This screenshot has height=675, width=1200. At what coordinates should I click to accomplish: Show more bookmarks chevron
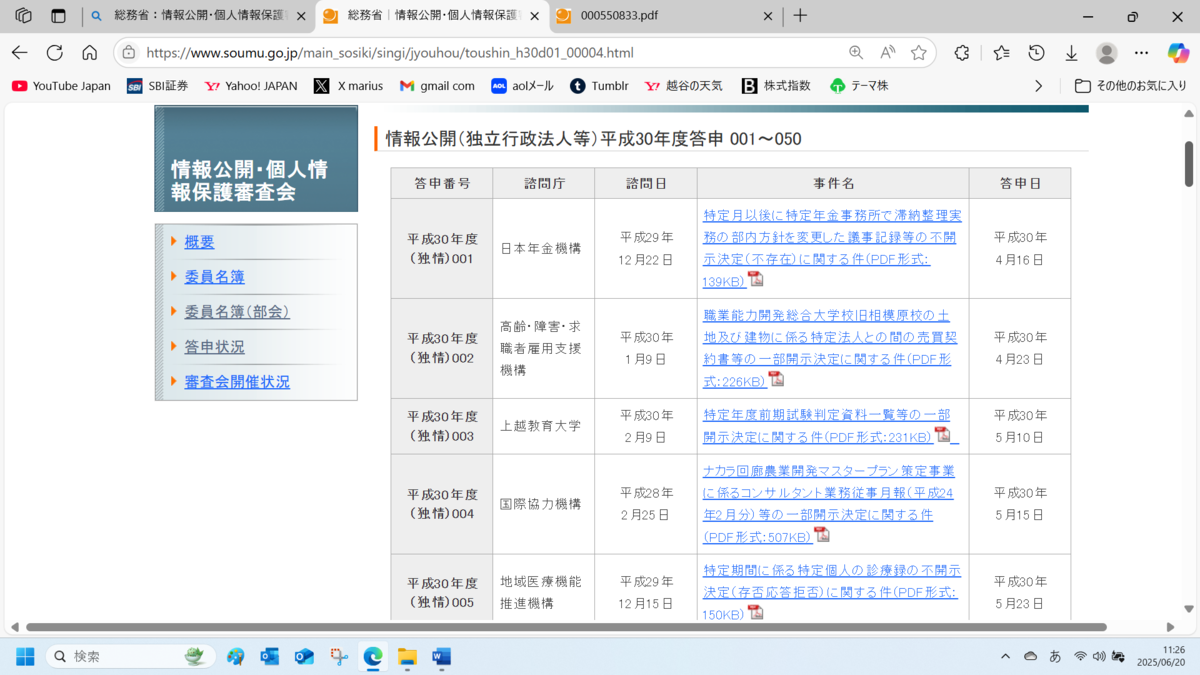(1039, 86)
